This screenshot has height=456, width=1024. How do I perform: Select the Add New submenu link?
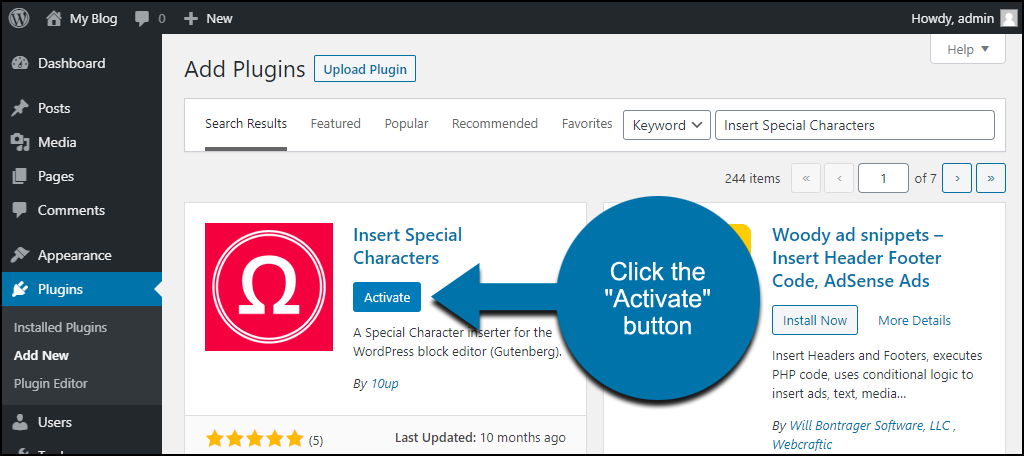[x=41, y=356]
